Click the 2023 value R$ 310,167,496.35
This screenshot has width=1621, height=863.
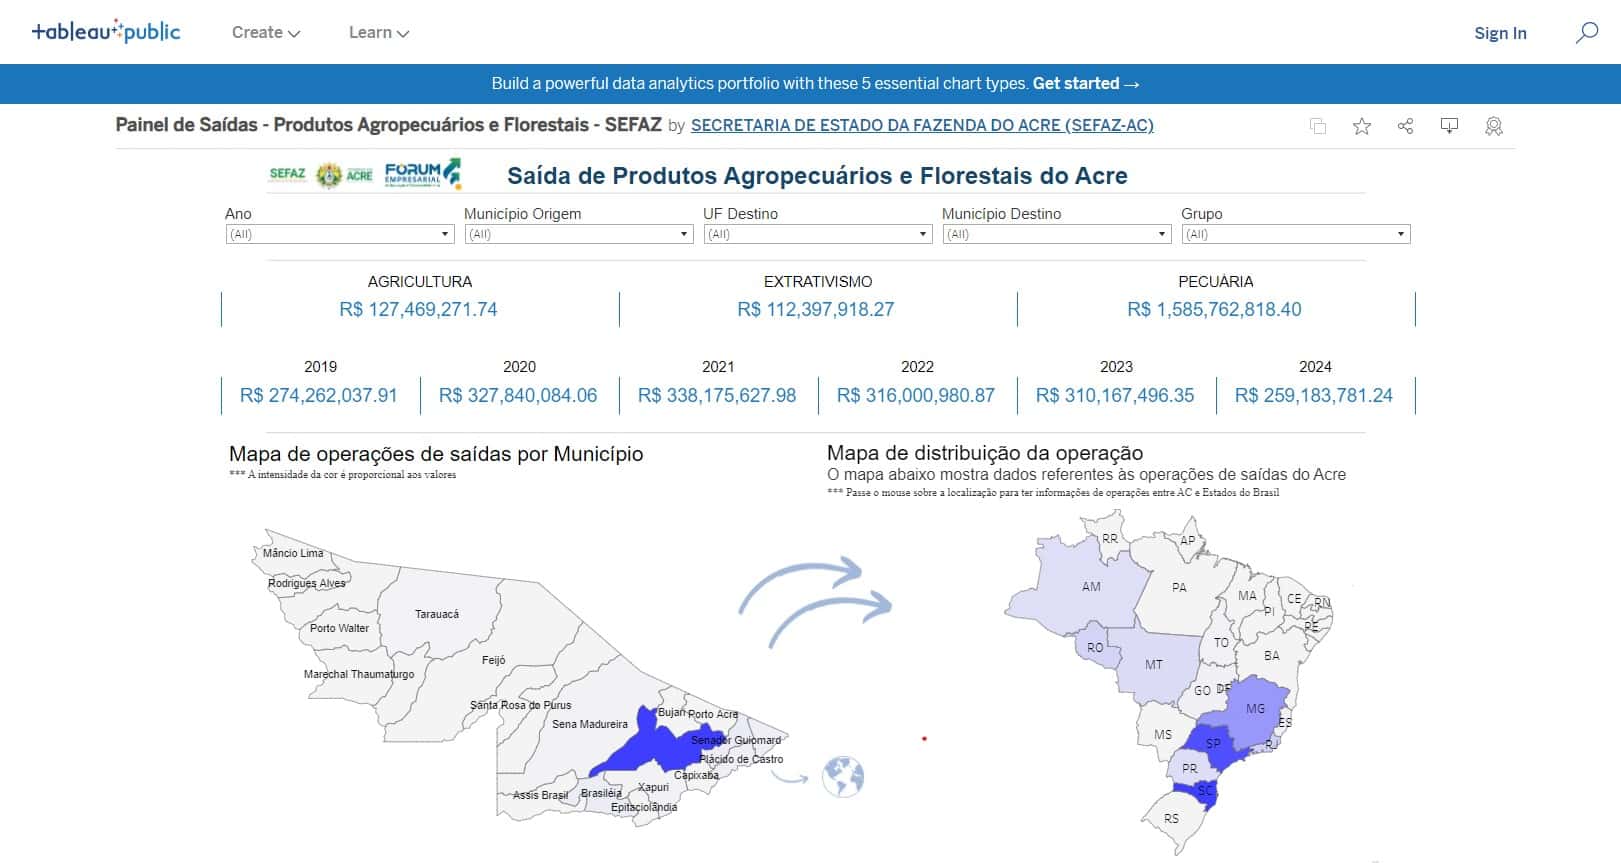point(1115,396)
